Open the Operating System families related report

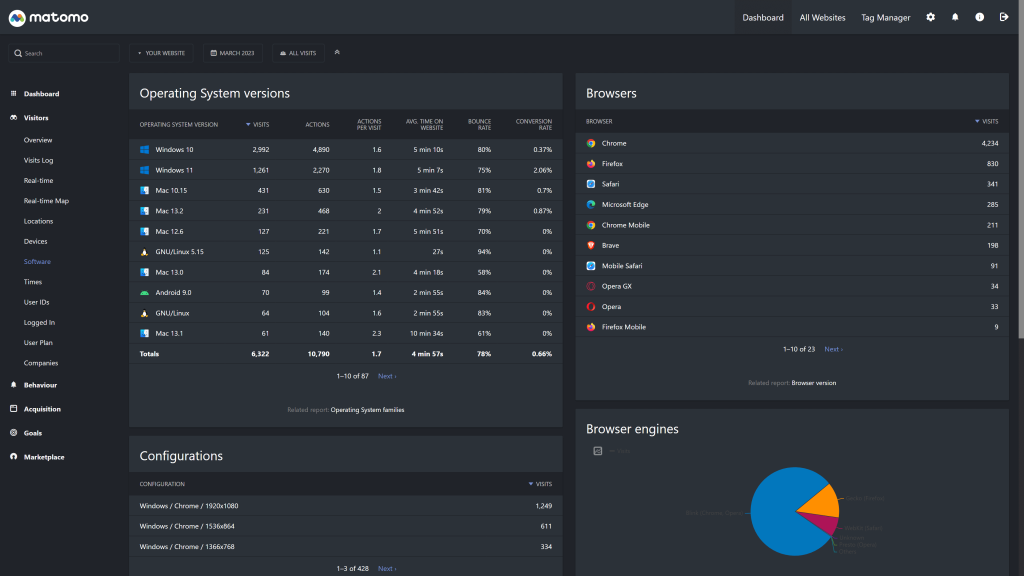point(367,410)
